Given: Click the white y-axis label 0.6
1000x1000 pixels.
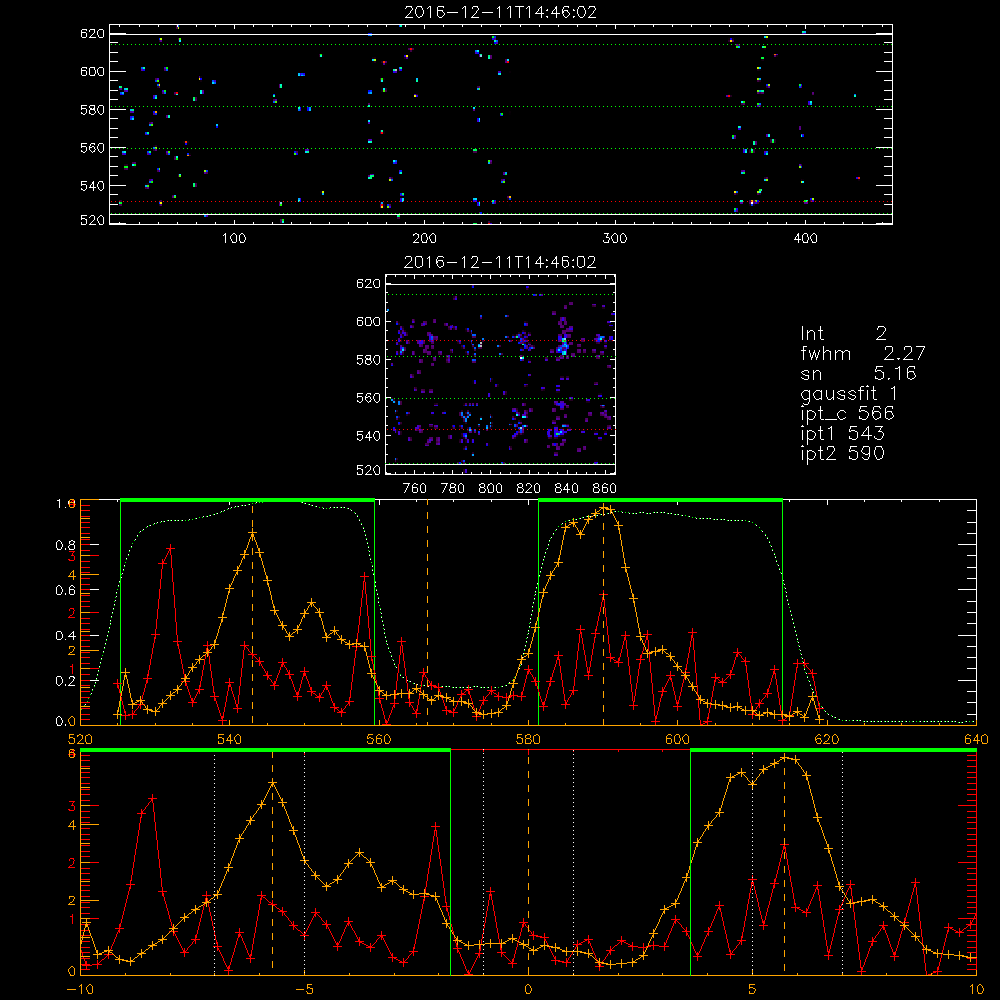Looking at the screenshot, I should click(x=66, y=591).
